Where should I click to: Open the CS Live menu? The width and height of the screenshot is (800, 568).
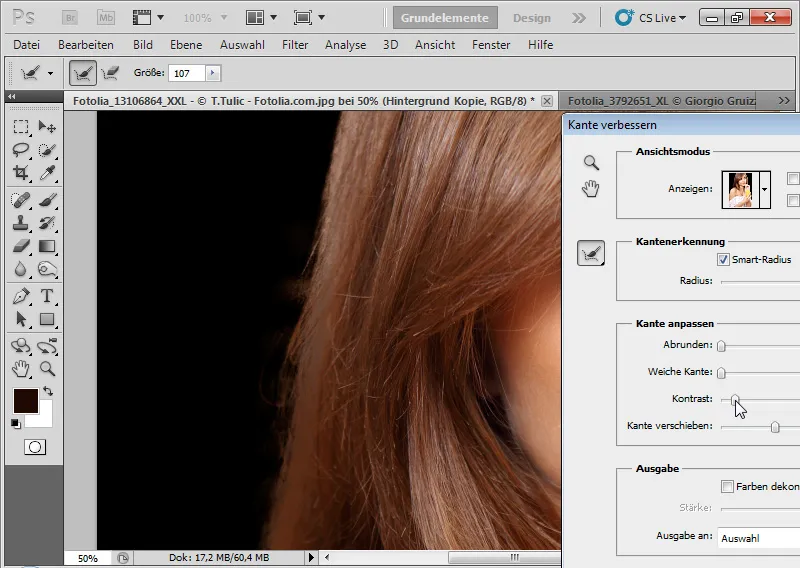650,18
